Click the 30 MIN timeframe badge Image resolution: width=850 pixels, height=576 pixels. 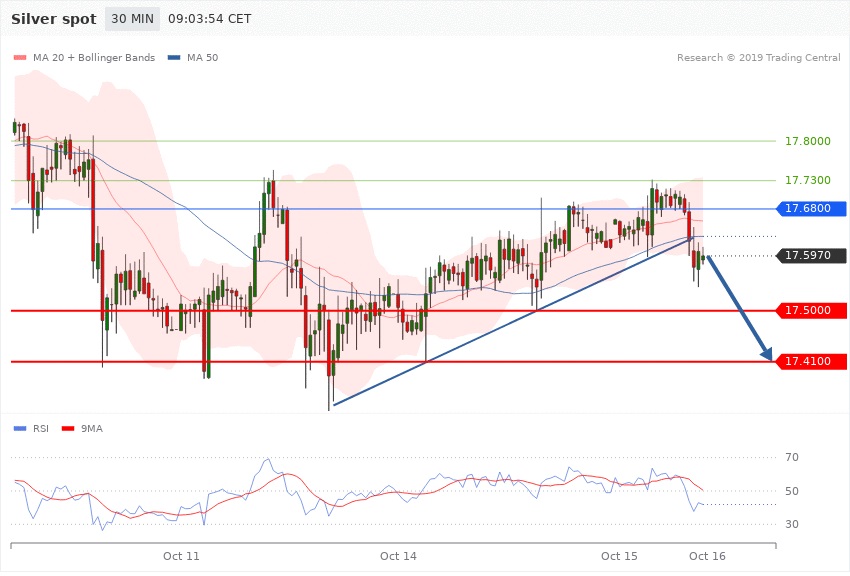tap(132, 19)
